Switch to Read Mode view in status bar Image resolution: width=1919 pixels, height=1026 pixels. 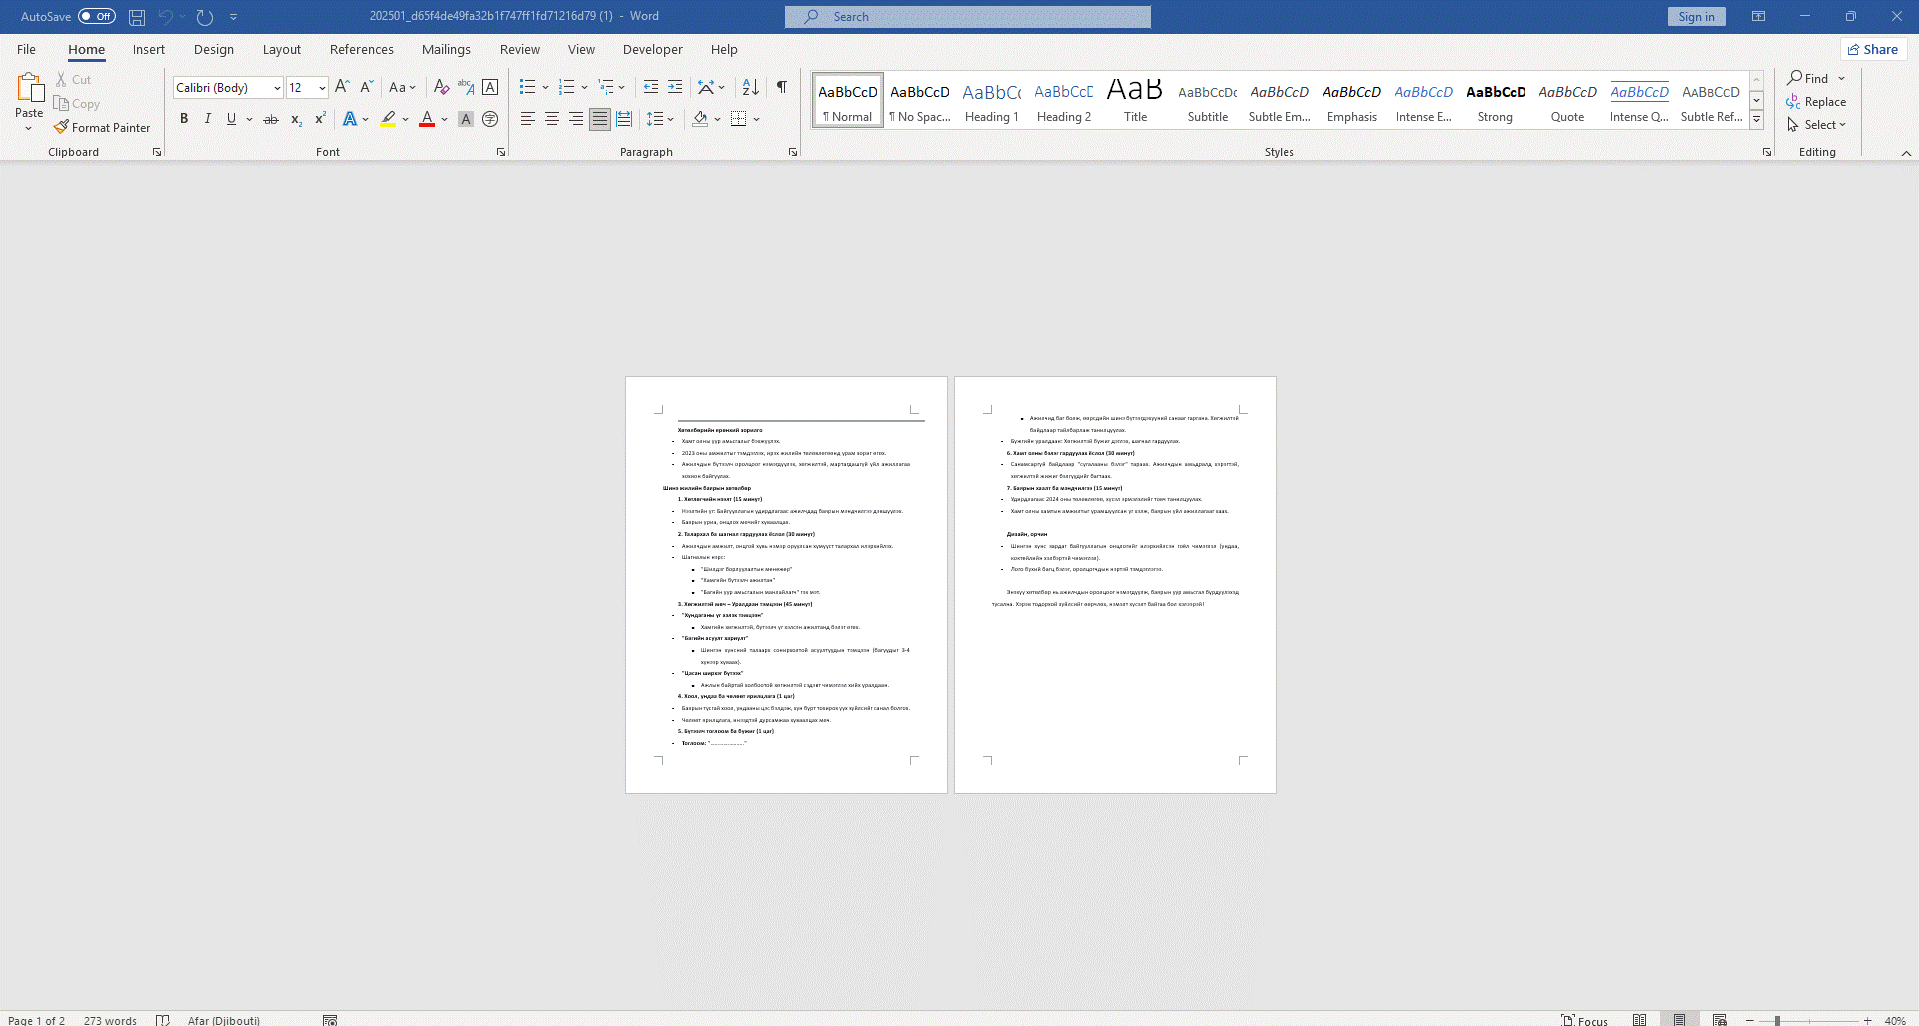1639,1020
